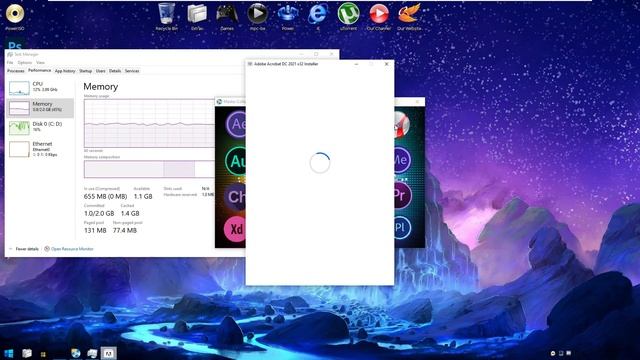Switch to the Processes tab
Viewport: 640px width, 360px height.
tap(16, 71)
